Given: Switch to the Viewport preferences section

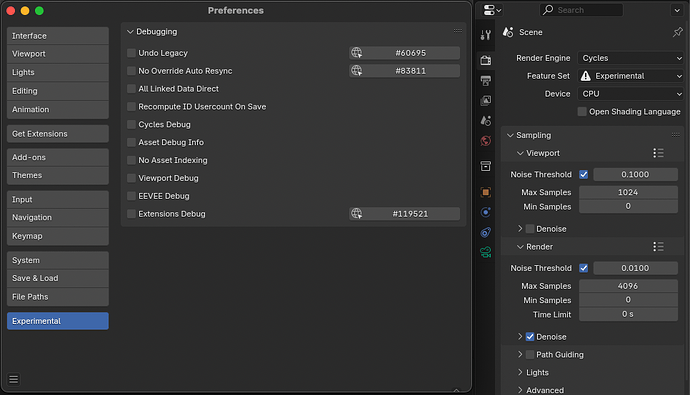Looking at the screenshot, I should coord(58,54).
